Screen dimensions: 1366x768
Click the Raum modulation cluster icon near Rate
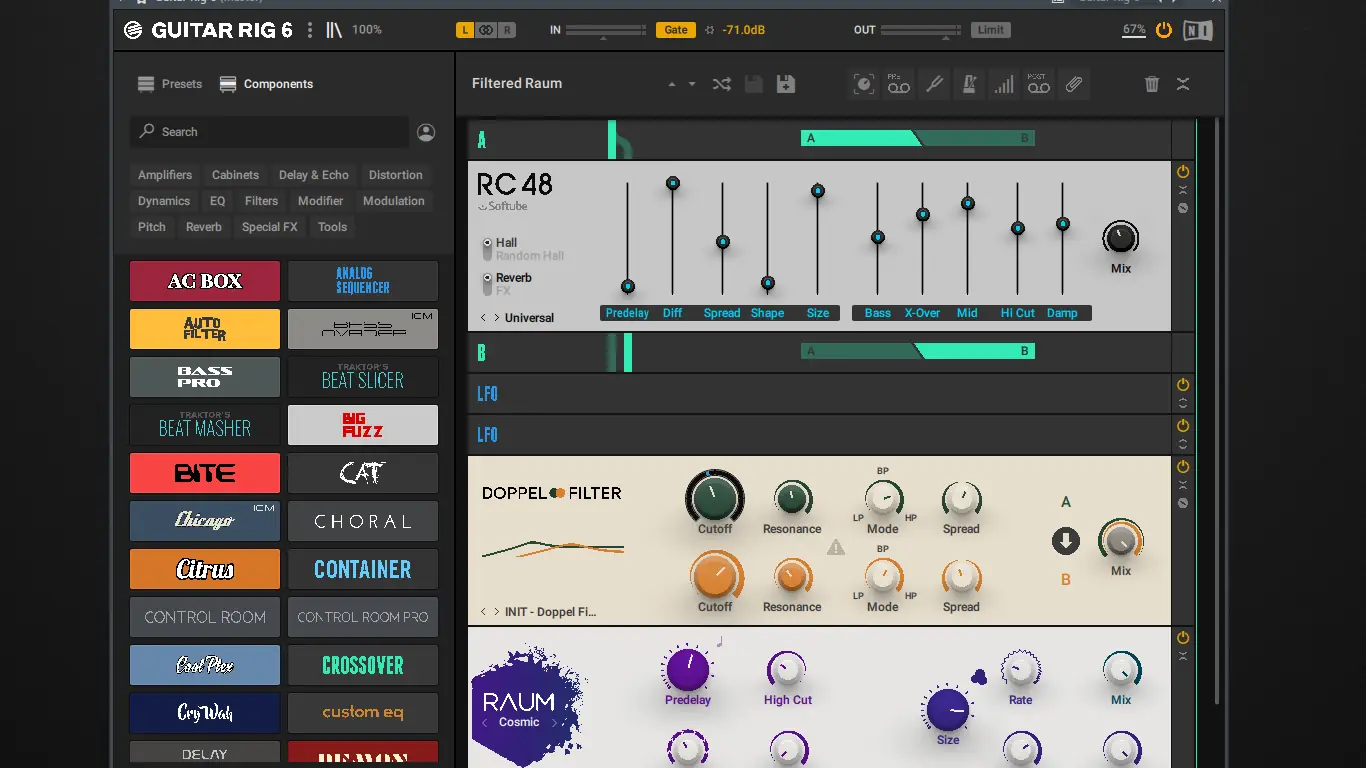[979, 677]
